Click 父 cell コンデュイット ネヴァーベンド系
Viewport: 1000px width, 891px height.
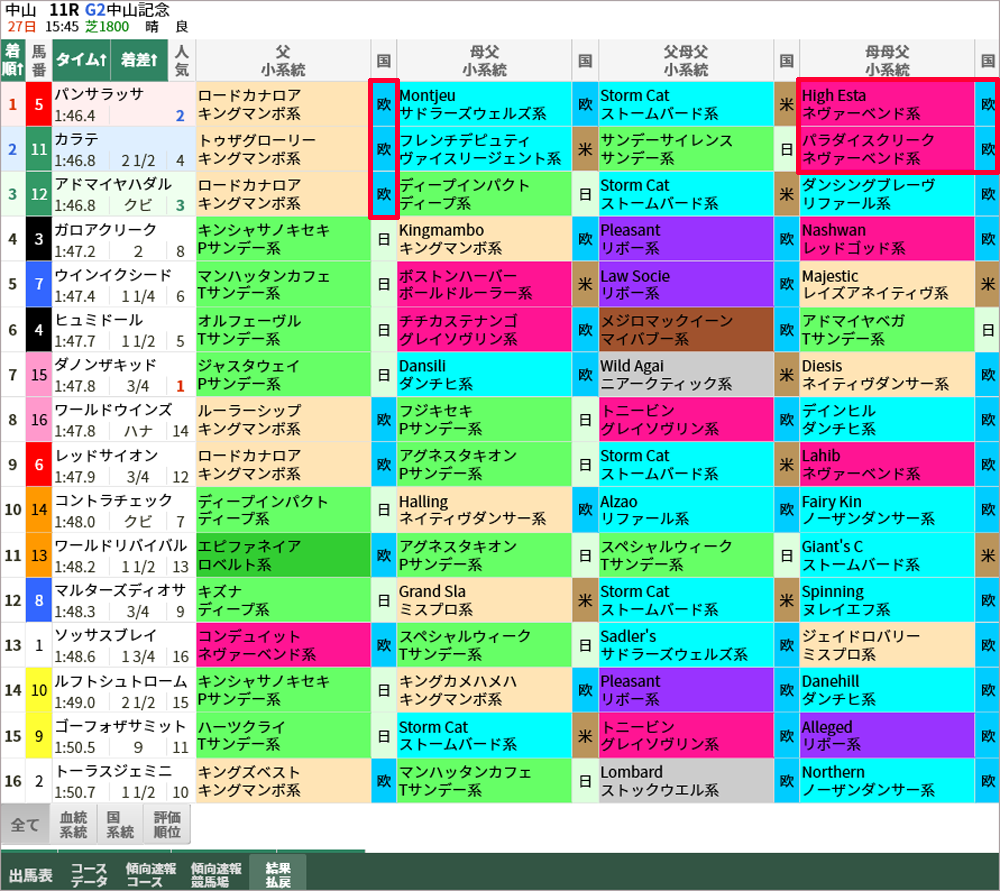[283, 645]
